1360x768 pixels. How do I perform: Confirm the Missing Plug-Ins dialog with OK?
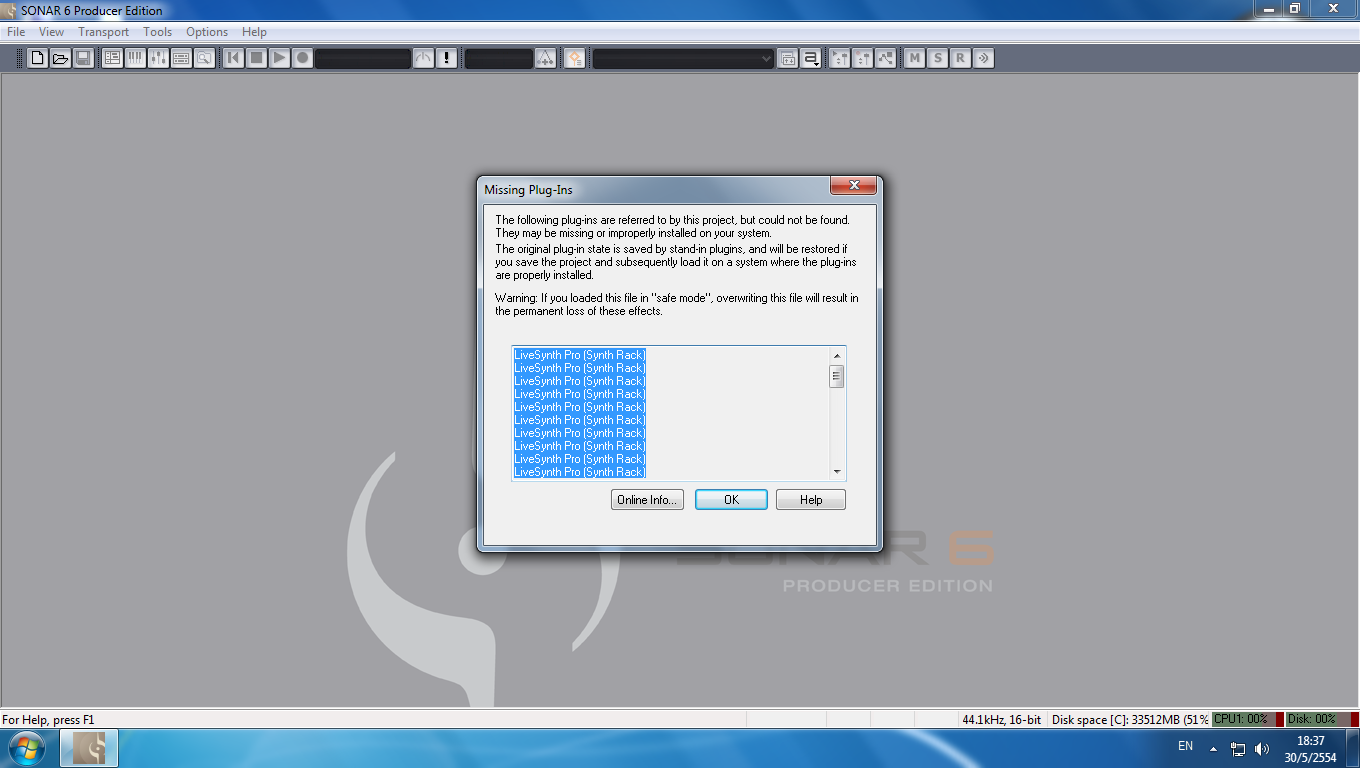tap(732, 500)
